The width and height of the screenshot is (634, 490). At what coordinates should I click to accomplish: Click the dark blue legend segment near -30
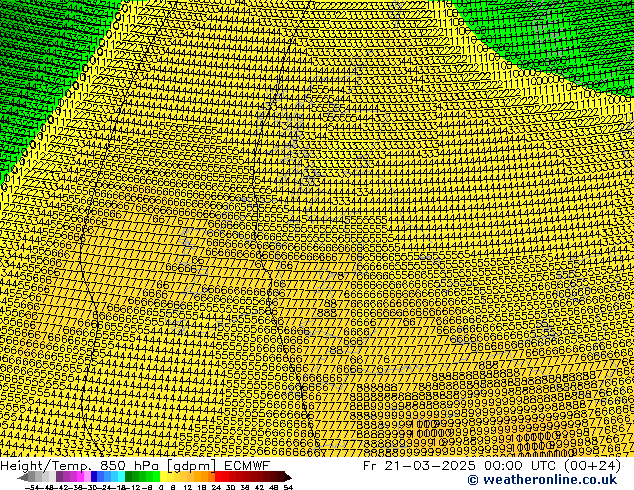[94, 477]
